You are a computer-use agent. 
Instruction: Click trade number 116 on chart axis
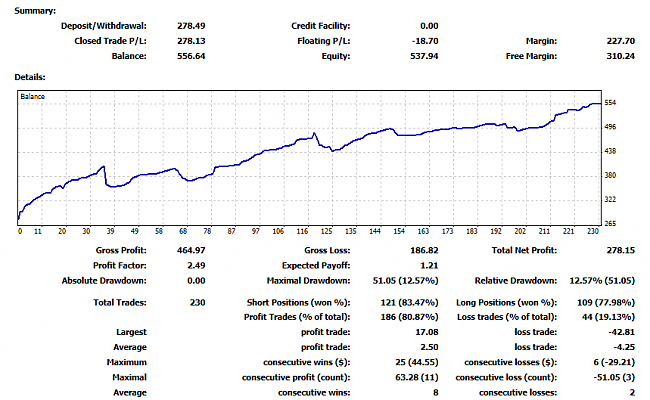[x=302, y=231]
